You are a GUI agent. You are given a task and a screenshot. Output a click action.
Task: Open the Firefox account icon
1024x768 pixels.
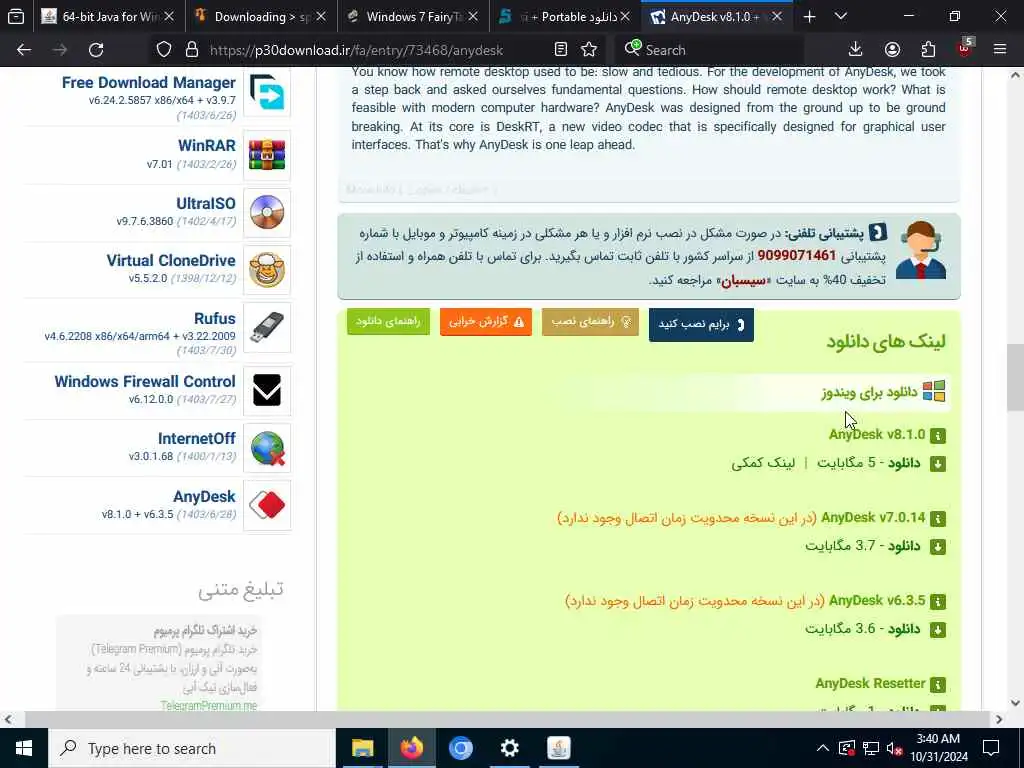click(892, 50)
